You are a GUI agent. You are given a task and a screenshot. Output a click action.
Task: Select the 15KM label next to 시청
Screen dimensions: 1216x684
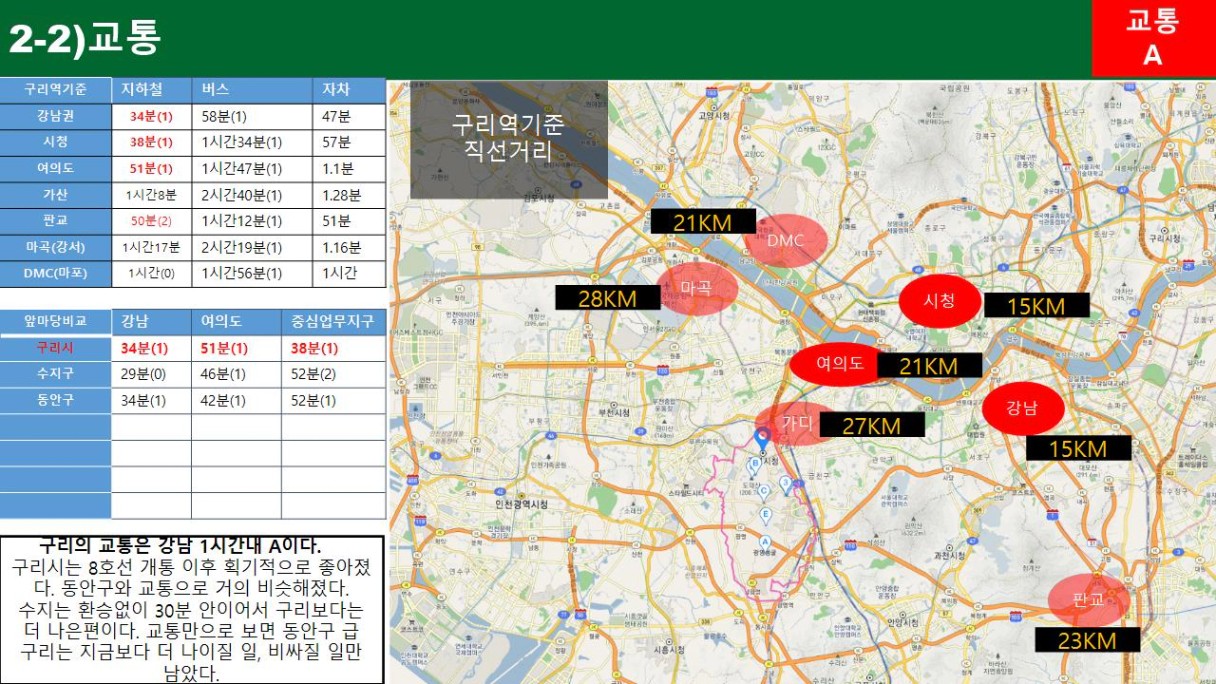1037,305
